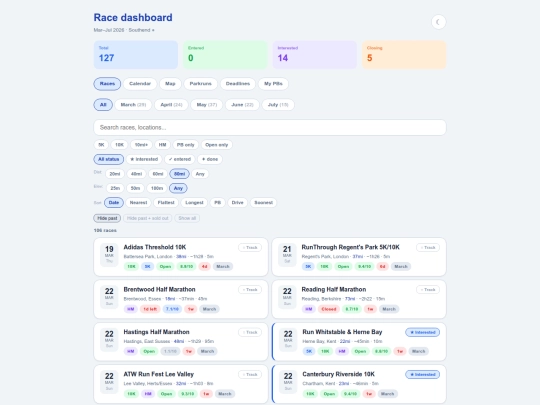The height and width of the screenshot is (405, 540).
Task: Switch to the Calendar tab
Action: tap(140, 84)
